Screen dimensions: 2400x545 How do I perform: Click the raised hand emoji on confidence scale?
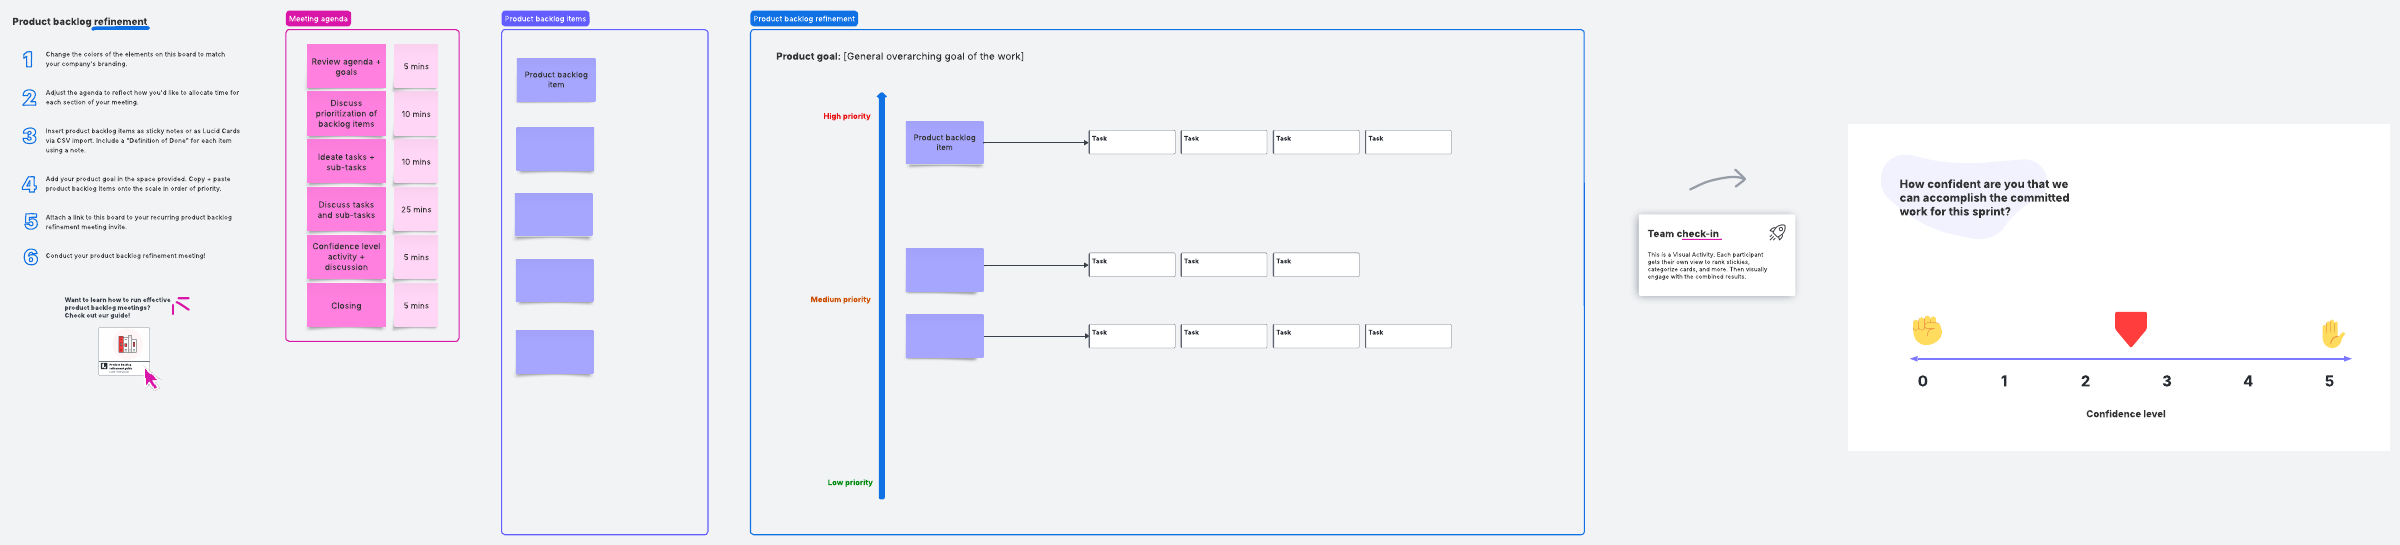tap(2332, 333)
